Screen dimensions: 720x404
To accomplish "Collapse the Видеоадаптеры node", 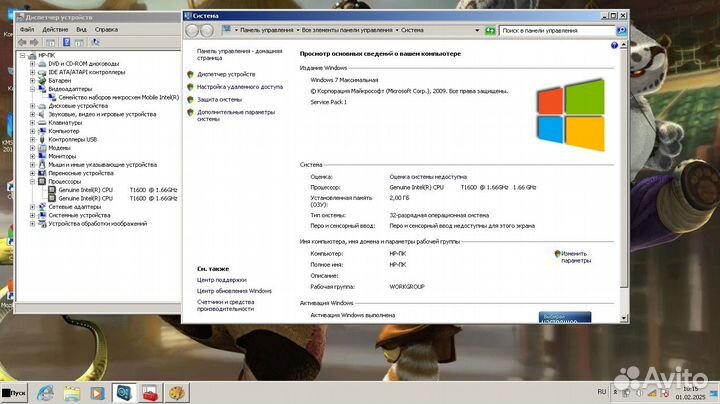I will (33, 89).
